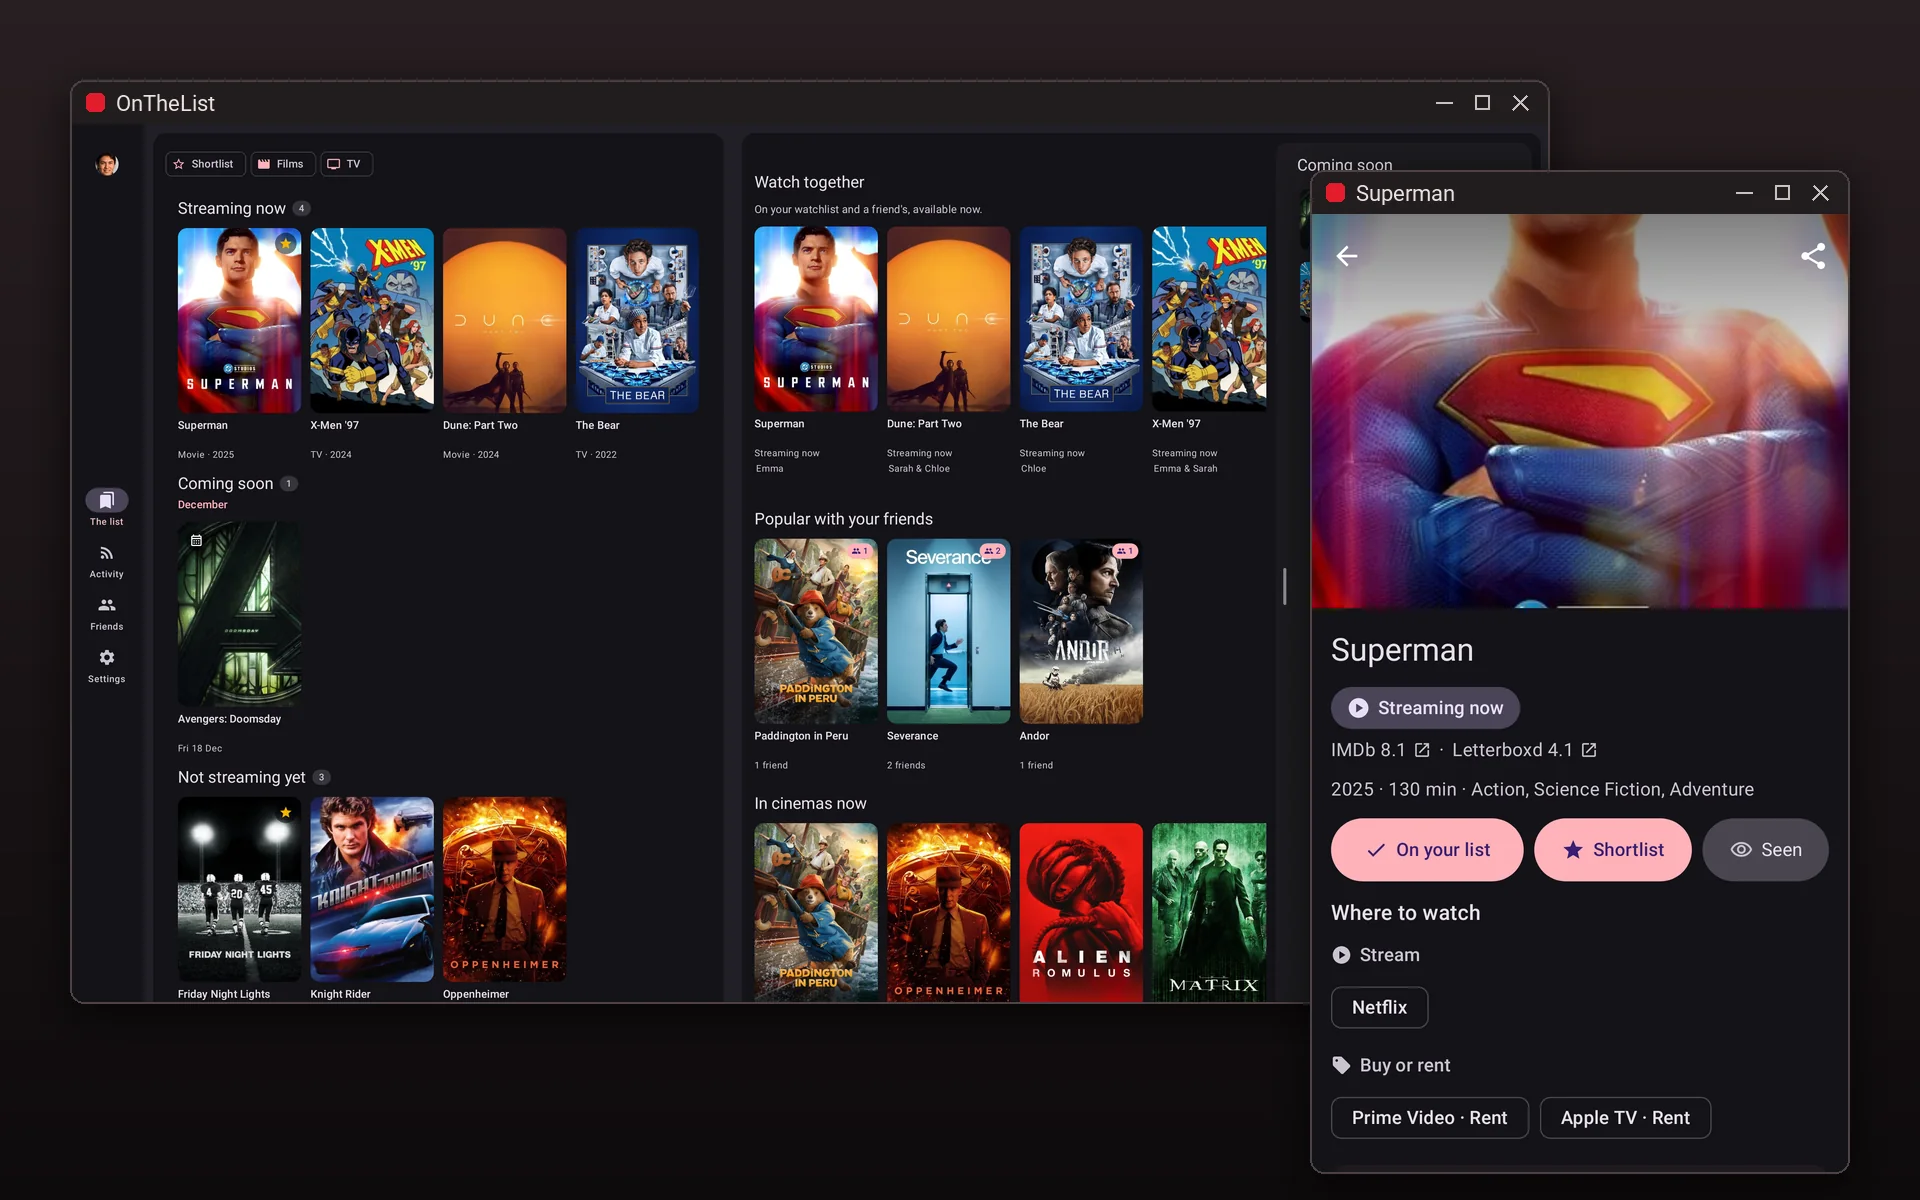Select Apple TV · Rent option

1625,1118
